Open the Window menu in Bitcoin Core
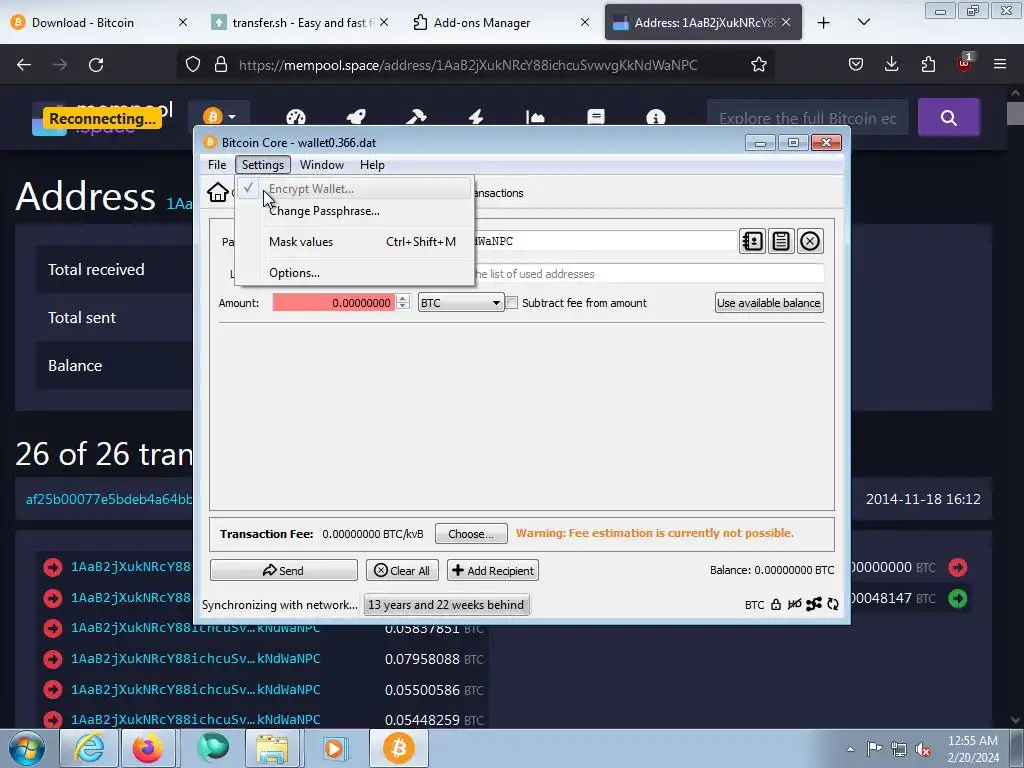Screen dimensions: 1024x768 [x=321, y=165]
